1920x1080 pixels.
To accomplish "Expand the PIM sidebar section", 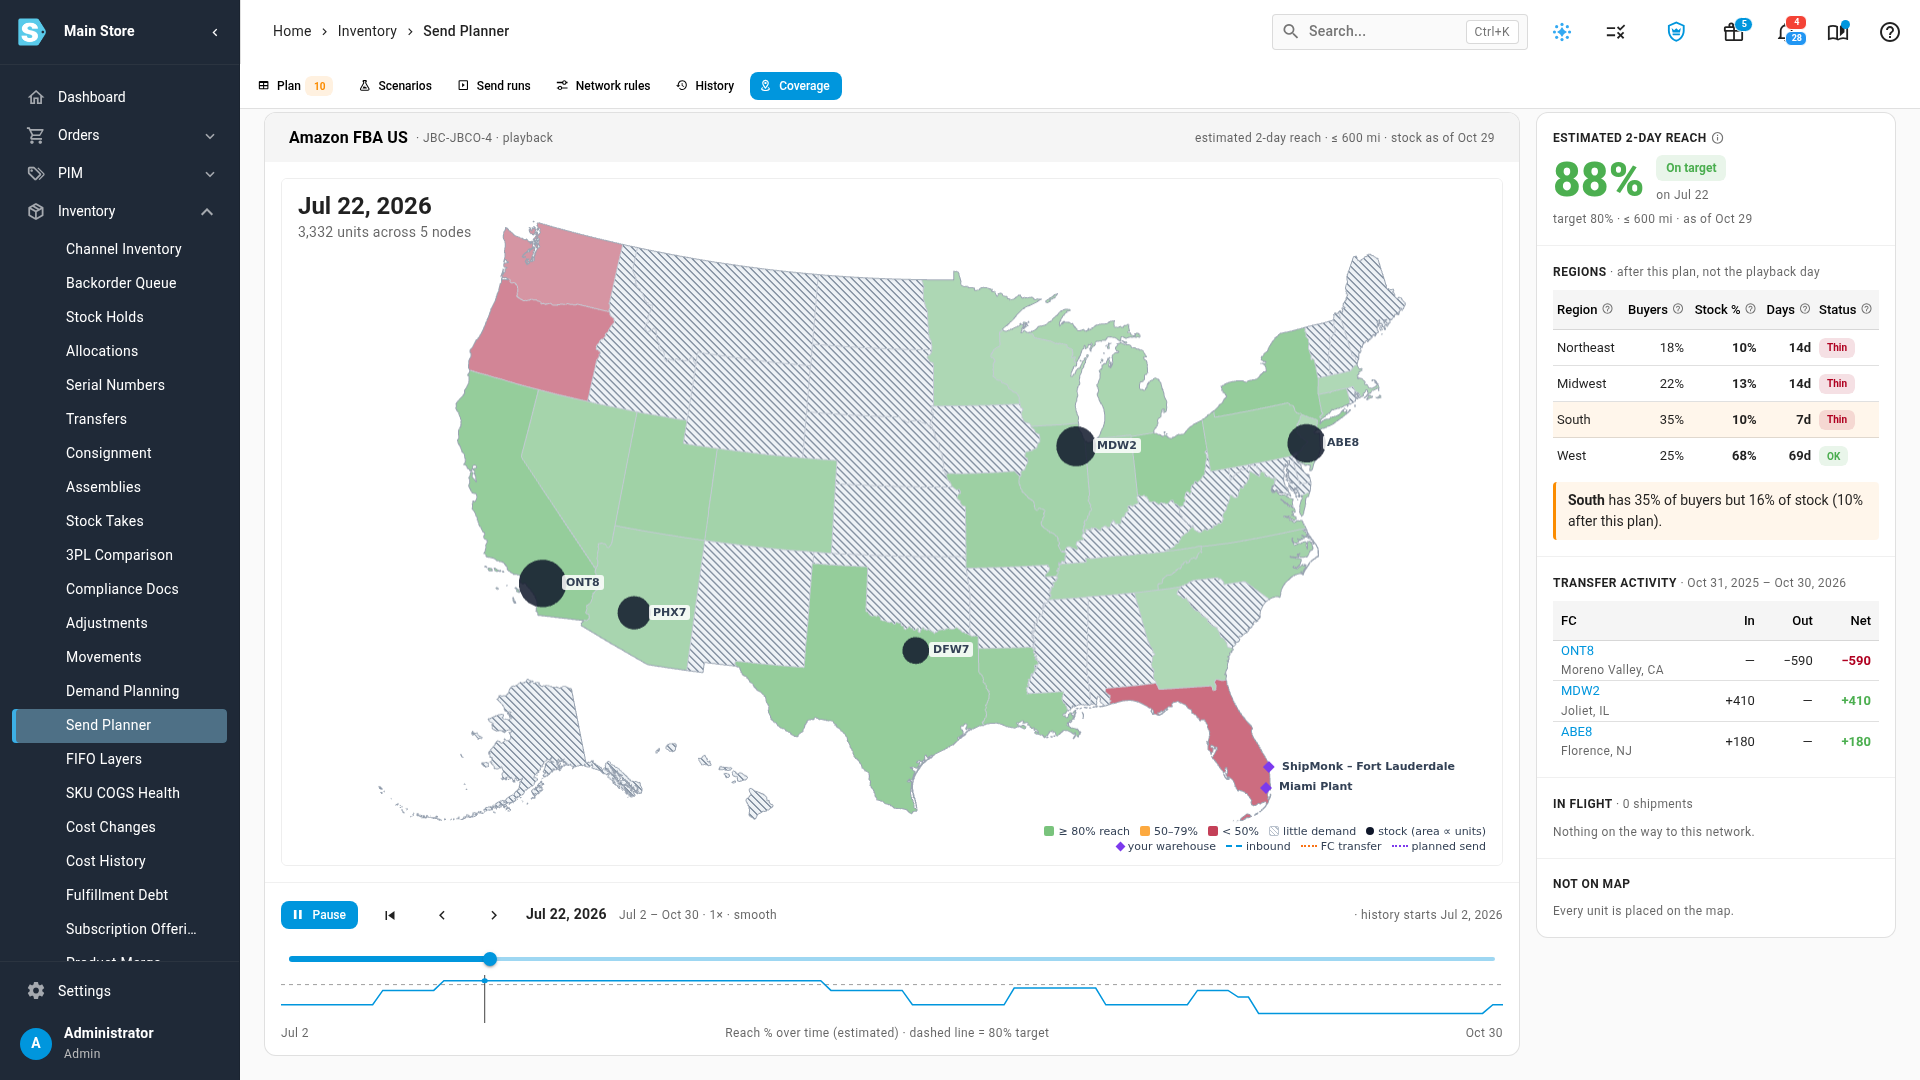I will click(120, 173).
